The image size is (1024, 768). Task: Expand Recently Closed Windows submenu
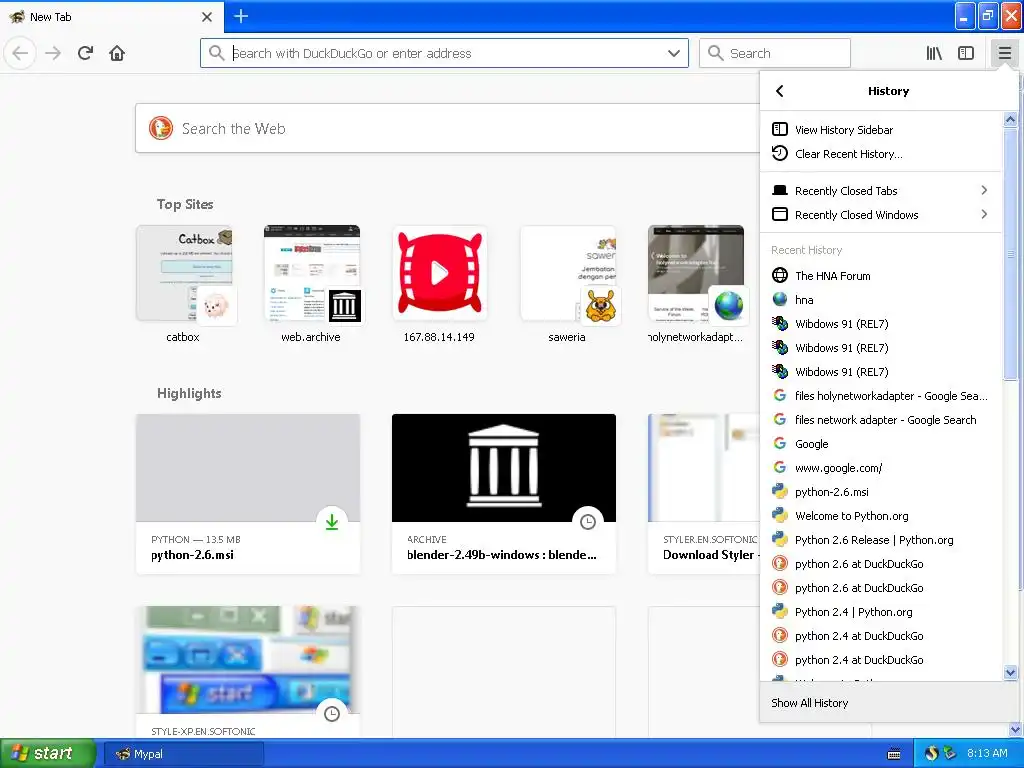tap(880, 215)
